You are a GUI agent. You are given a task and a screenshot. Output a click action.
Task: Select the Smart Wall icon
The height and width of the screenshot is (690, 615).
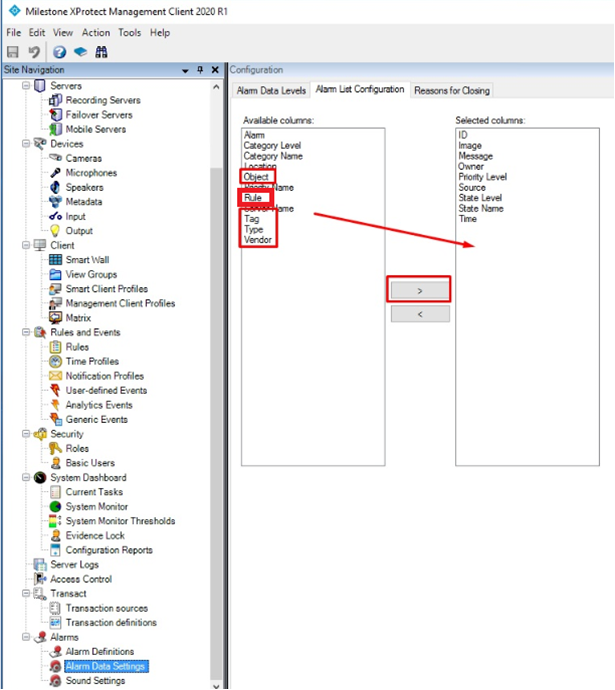[55, 260]
